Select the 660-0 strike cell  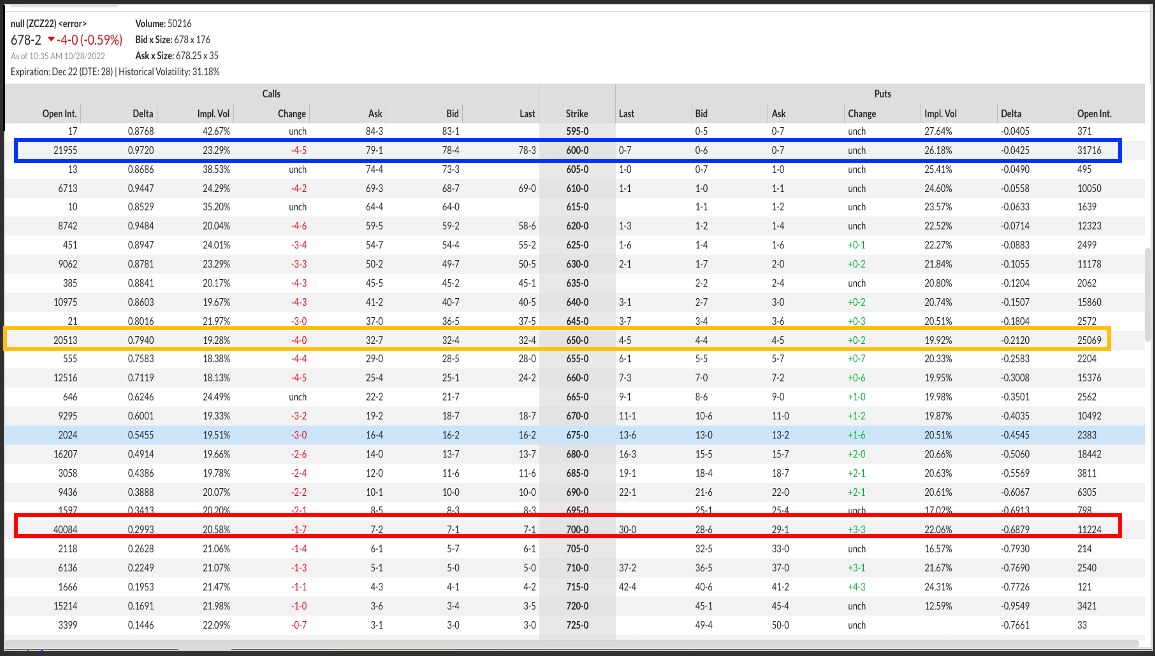(x=577, y=378)
